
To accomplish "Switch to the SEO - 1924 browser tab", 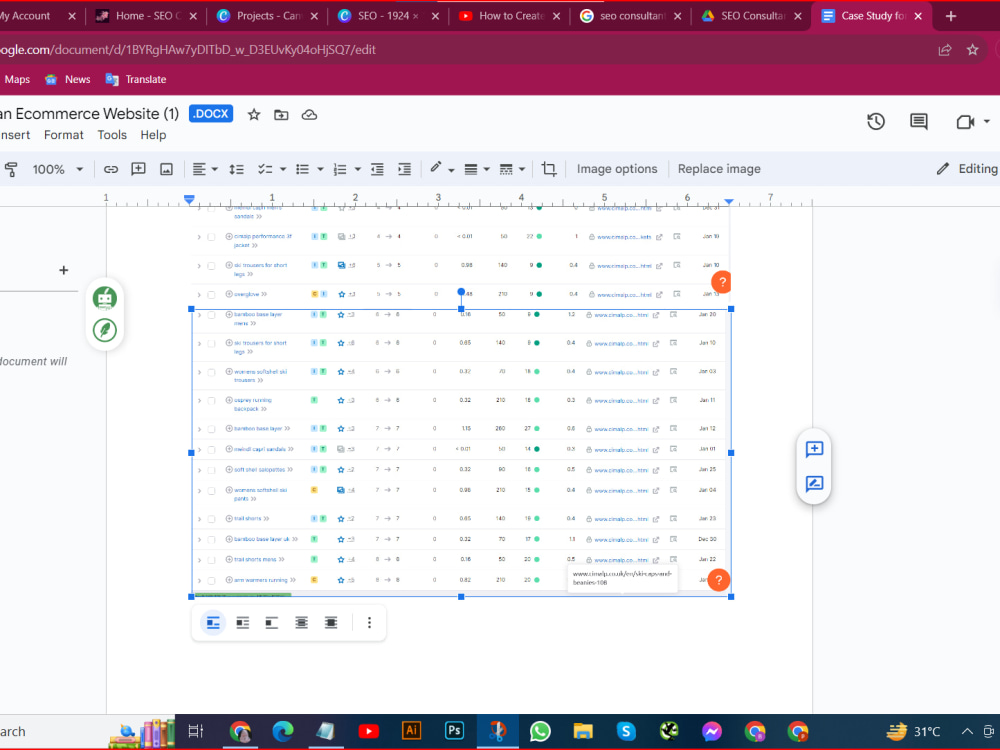I will (x=388, y=16).
